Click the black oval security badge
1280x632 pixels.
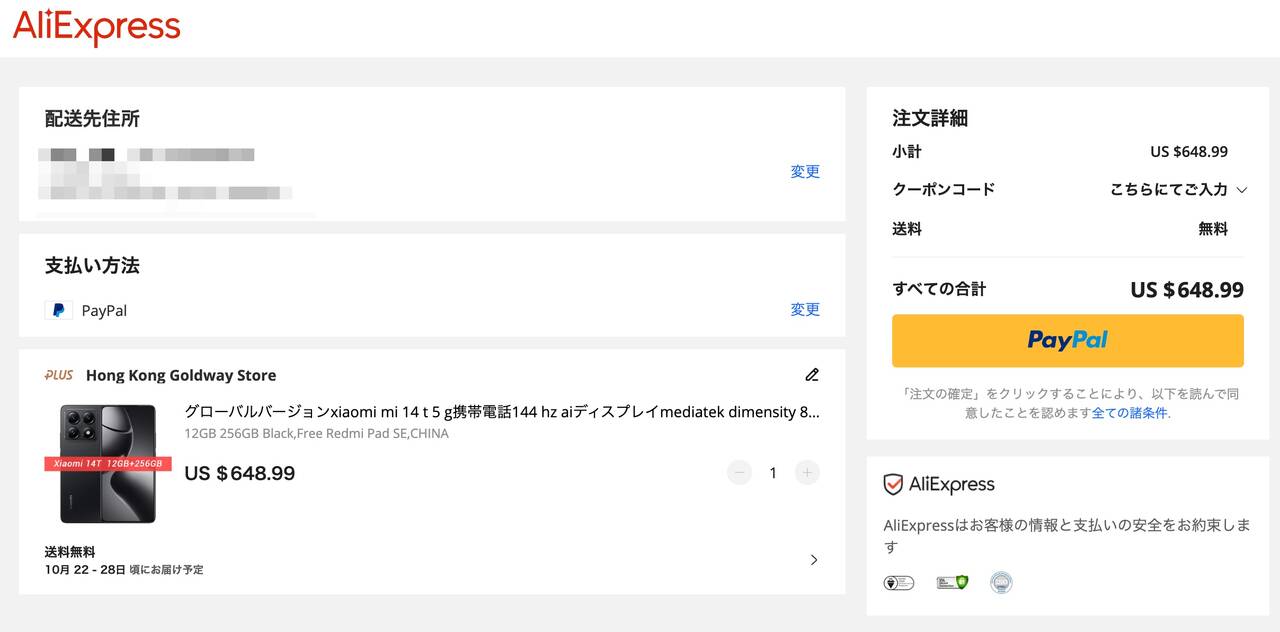point(899,582)
